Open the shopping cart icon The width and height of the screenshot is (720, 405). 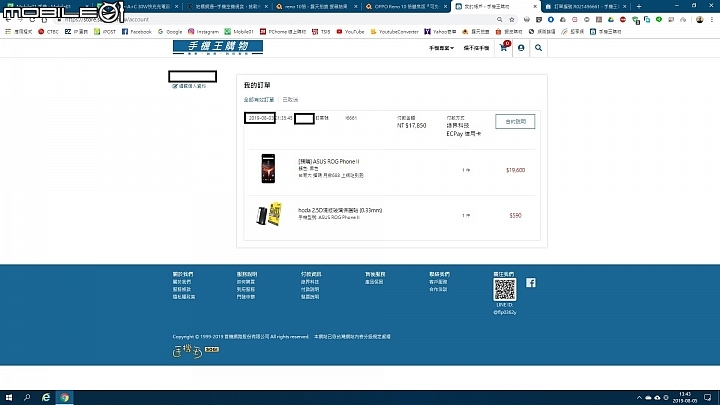click(x=504, y=48)
